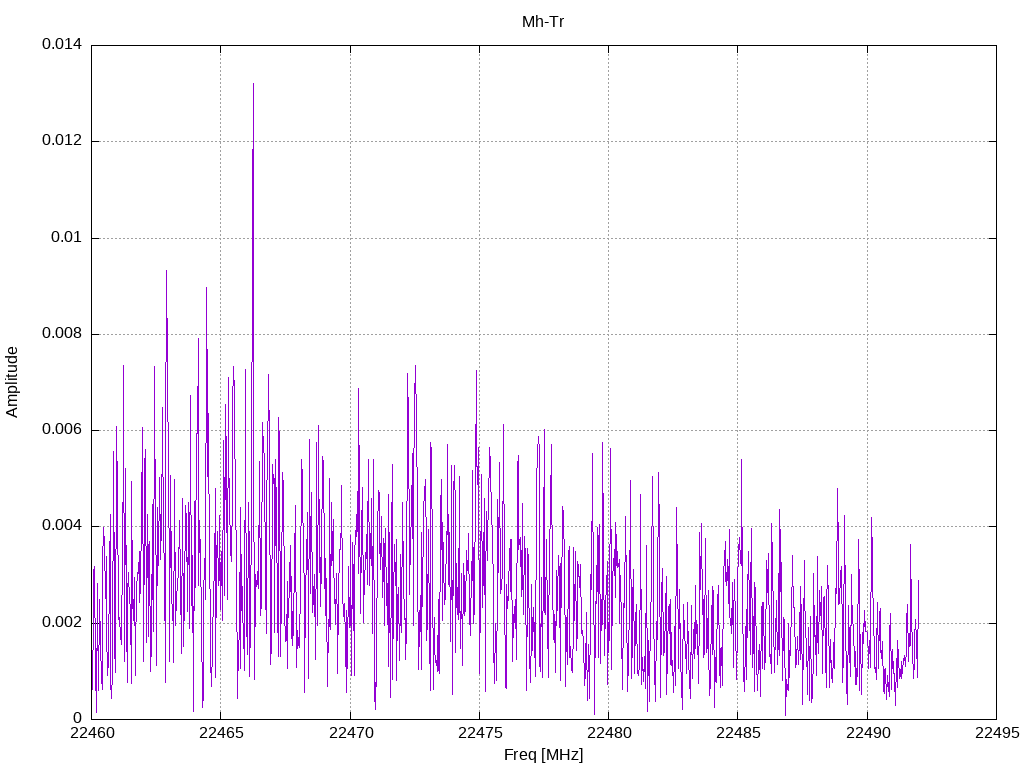Image resolution: width=1024 pixels, height=768 pixels.
Task: Pick the 0.008 y-axis tick label
Action: [x=61, y=334]
